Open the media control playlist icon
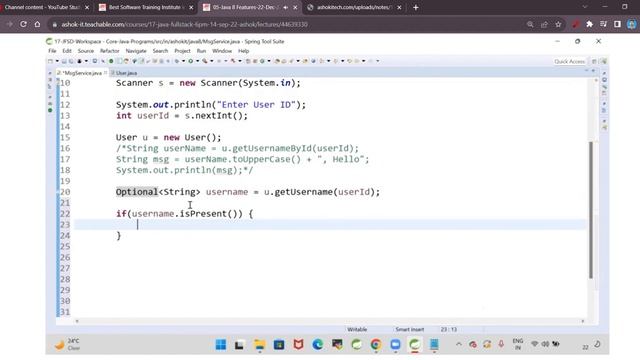Image resolution: width=640 pixels, height=360 pixels. click(x=603, y=24)
